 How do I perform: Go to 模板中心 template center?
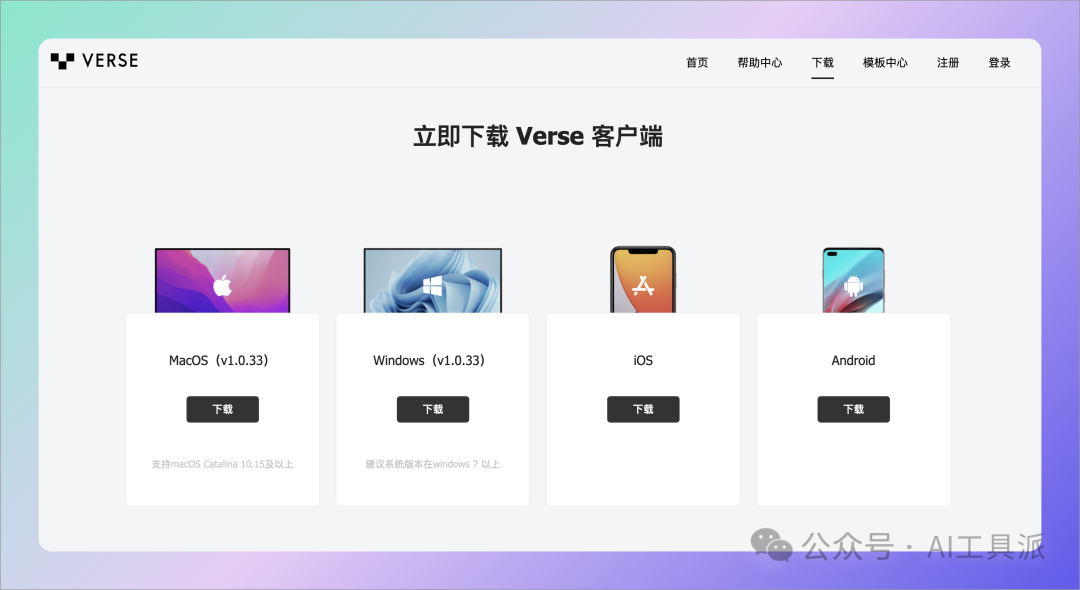point(885,63)
